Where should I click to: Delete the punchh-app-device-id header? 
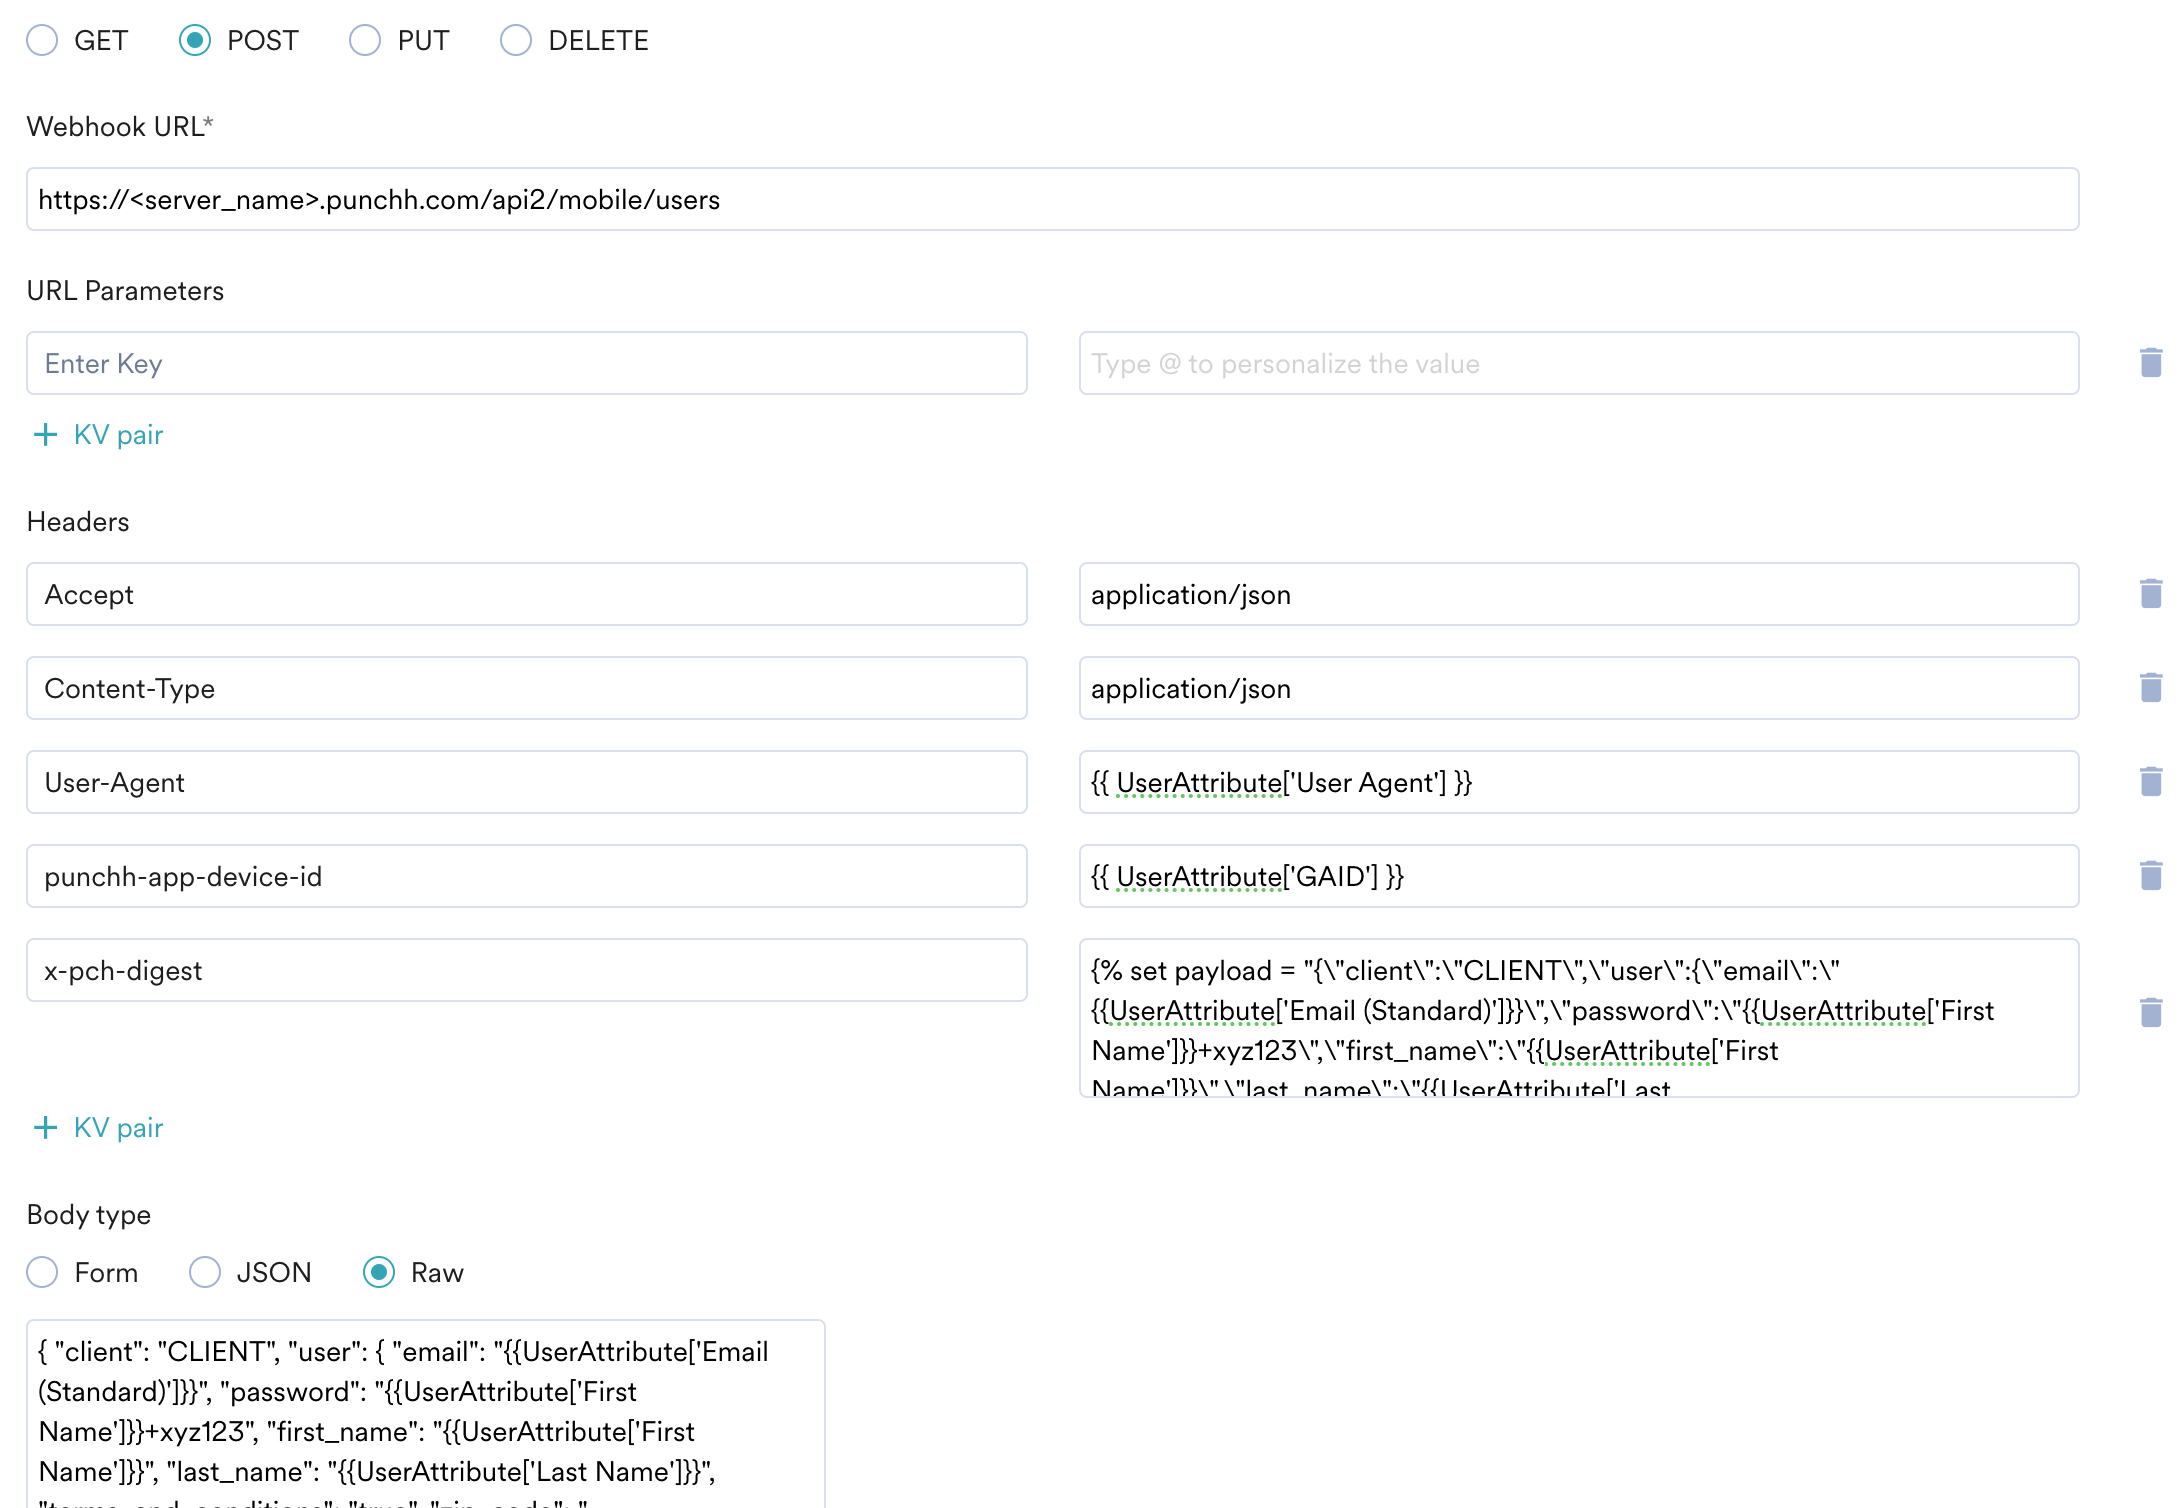click(2151, 876)
